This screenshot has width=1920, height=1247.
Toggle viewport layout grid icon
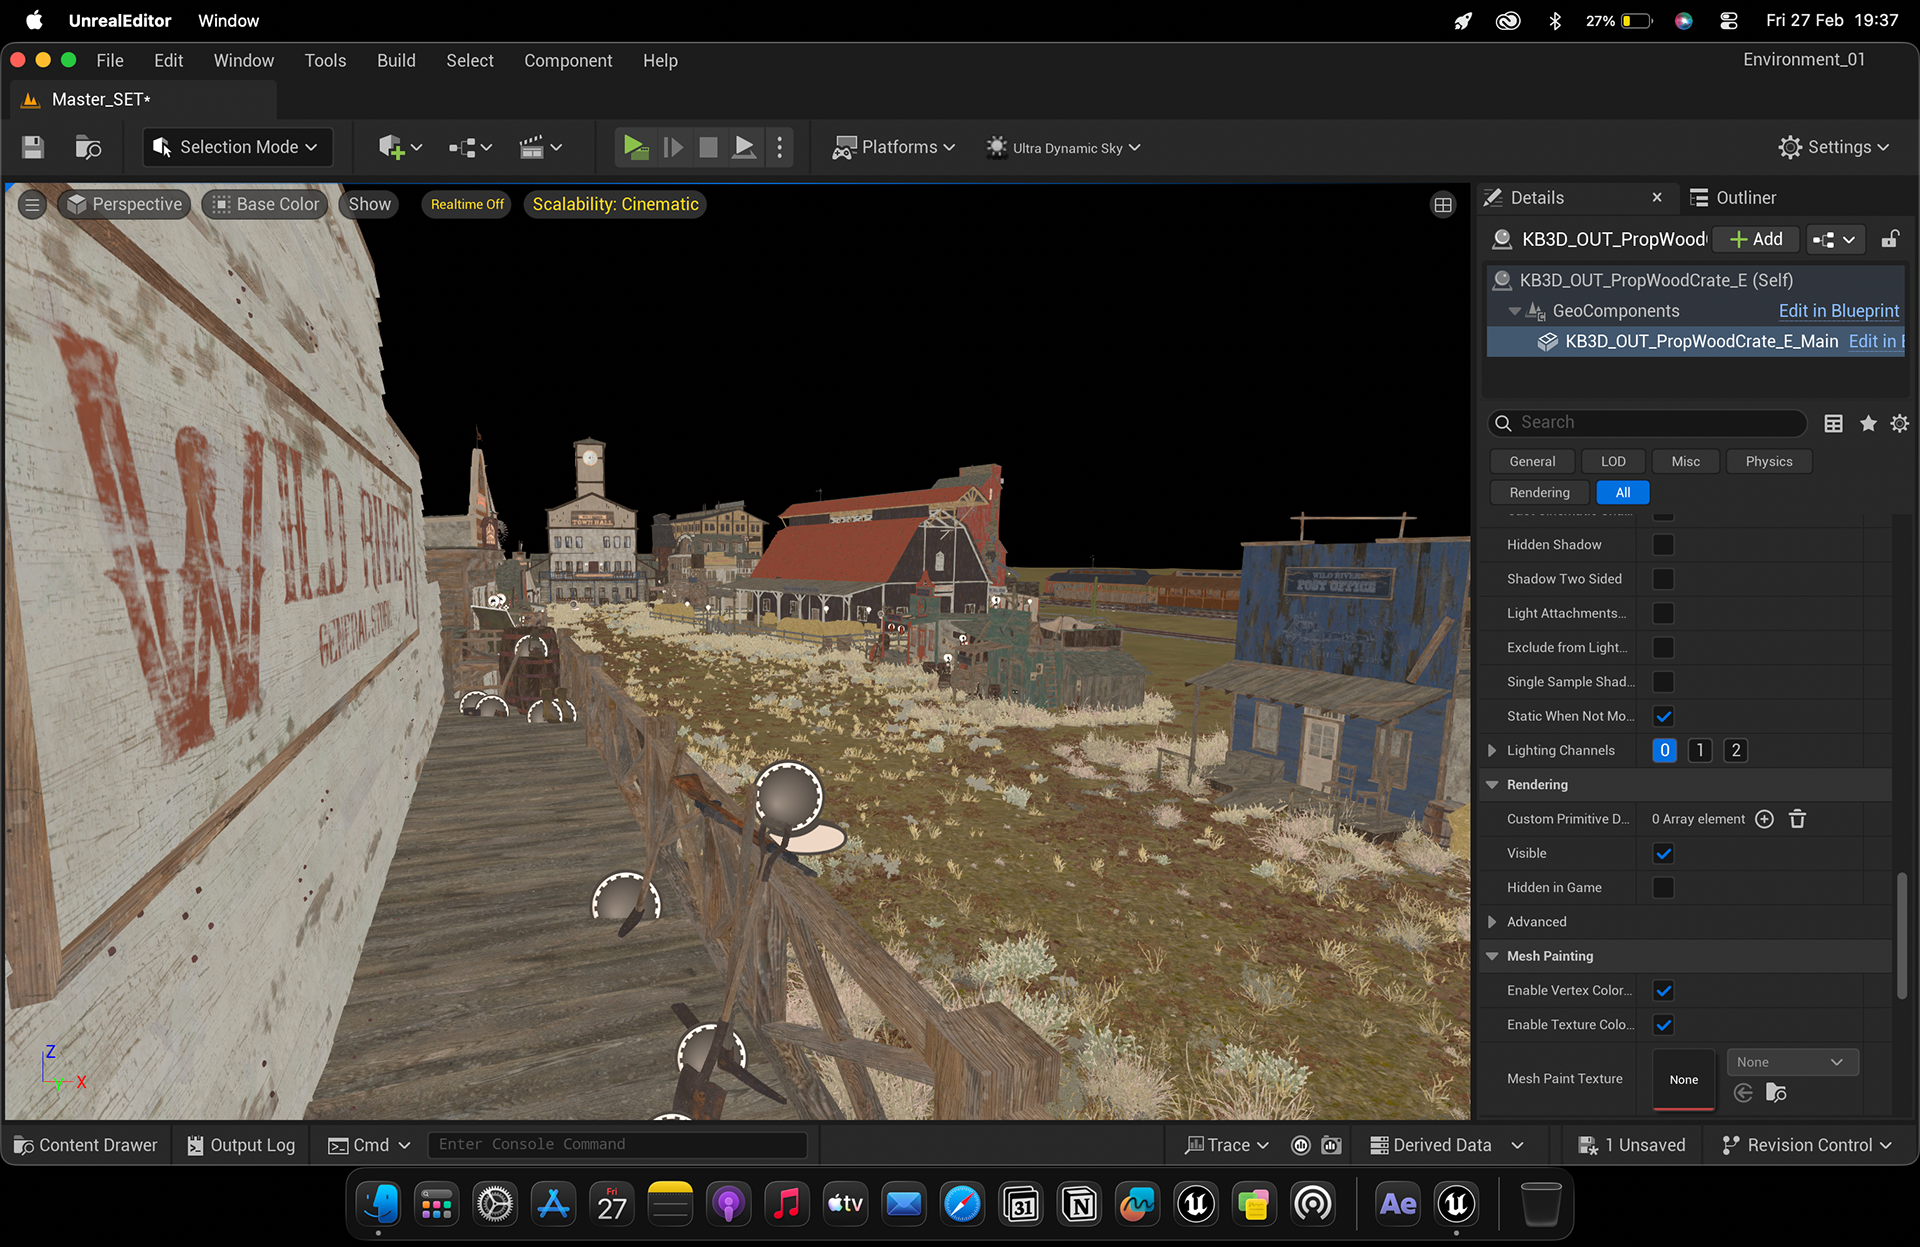(x=1443, y=205)
